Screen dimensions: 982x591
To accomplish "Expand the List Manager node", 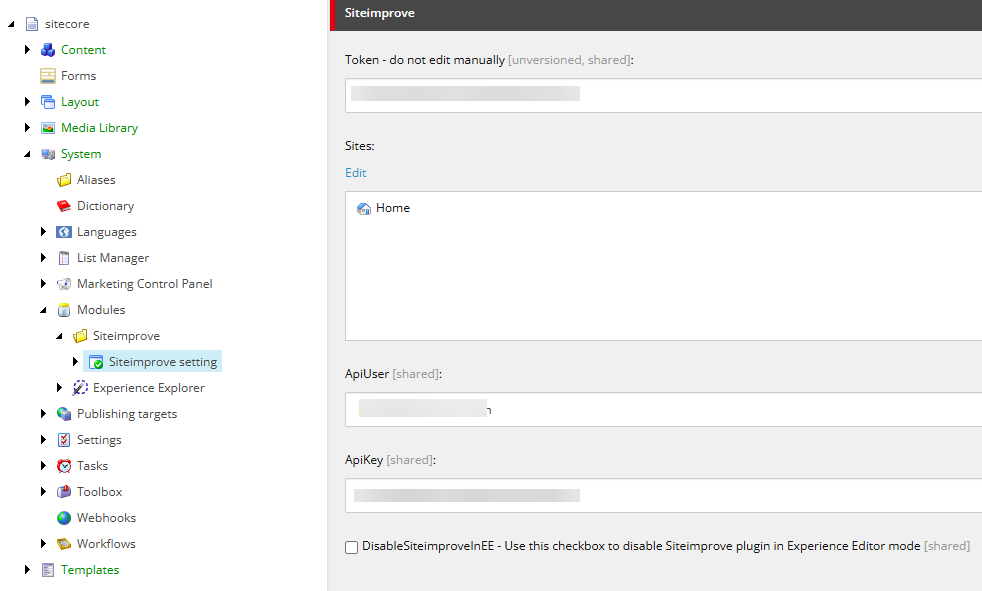I will [43, 257].
